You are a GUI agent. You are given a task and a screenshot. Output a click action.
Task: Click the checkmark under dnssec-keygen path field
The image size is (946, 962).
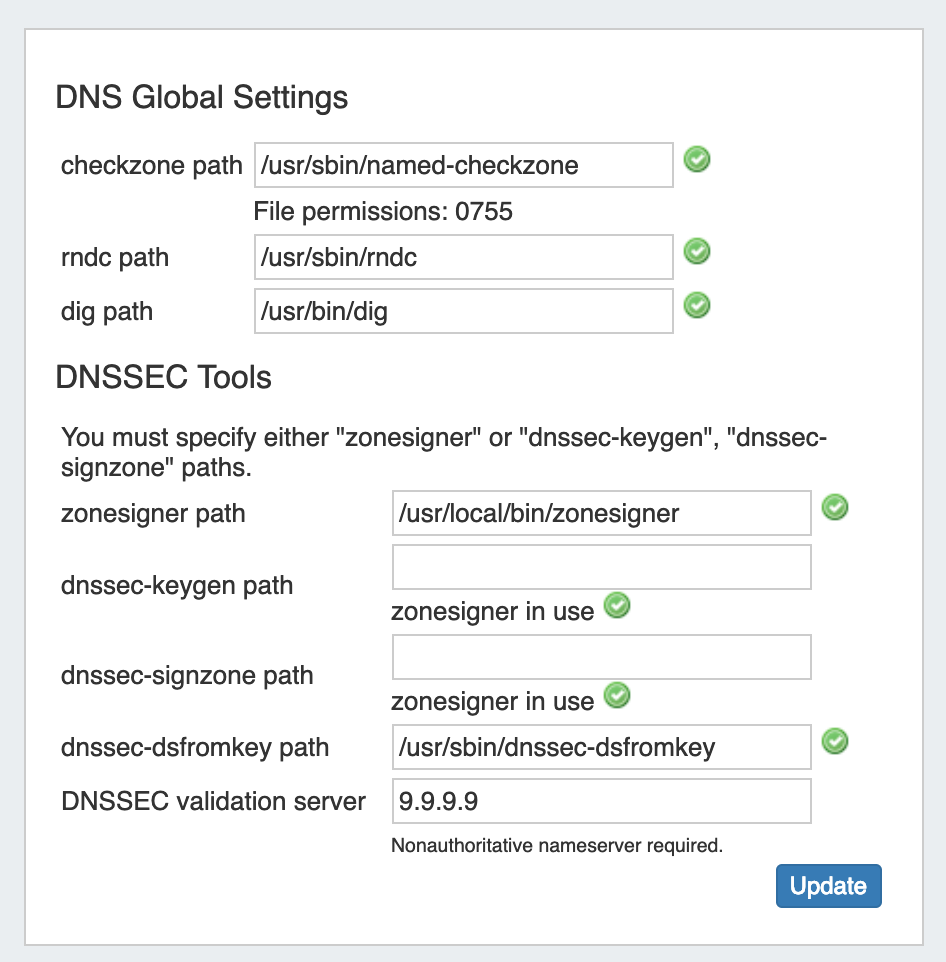tap(618, 605)
